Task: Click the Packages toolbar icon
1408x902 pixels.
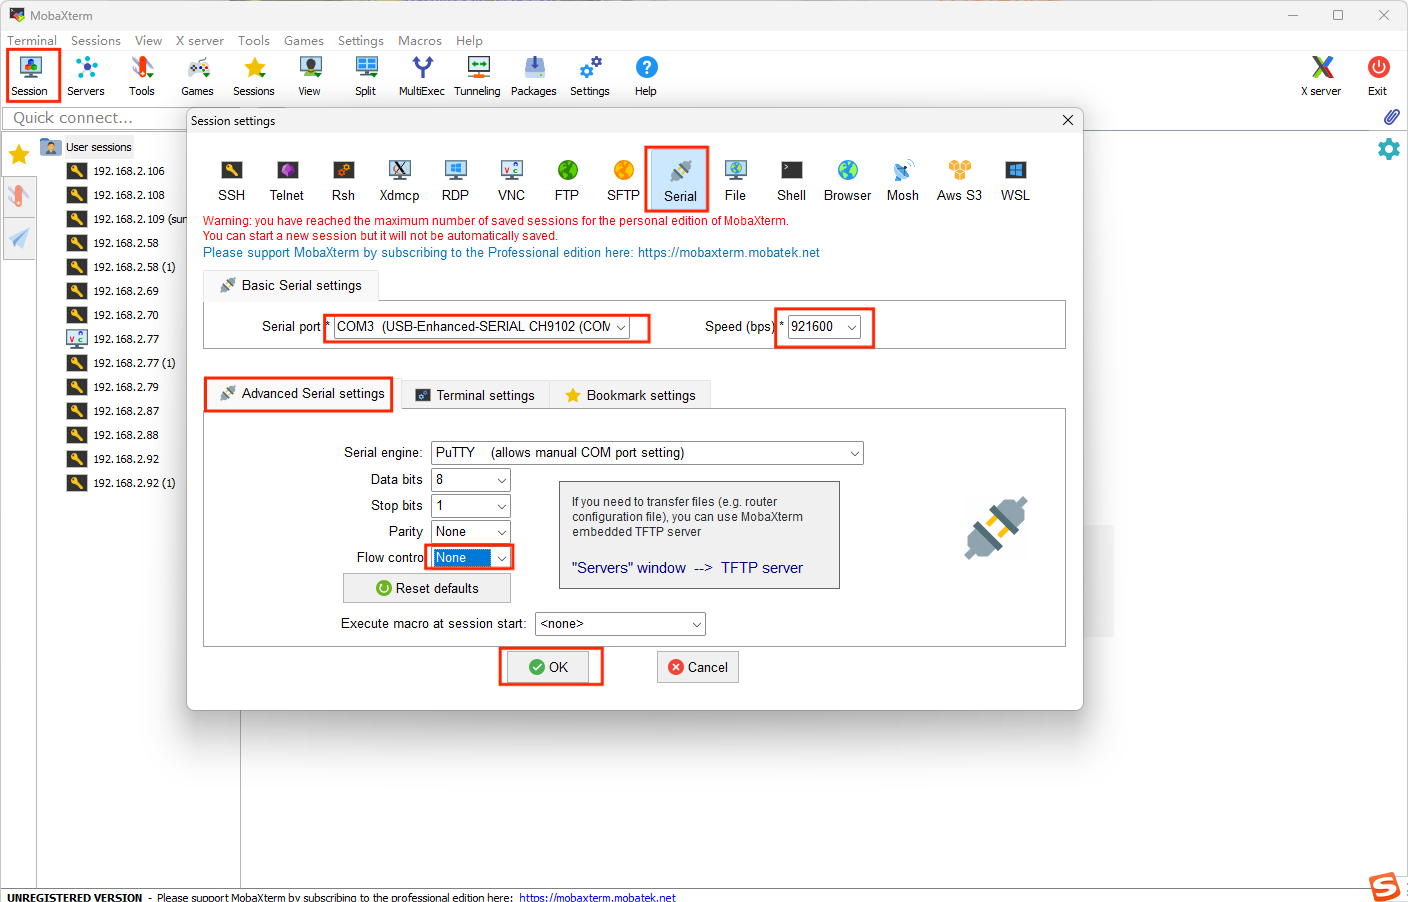Action: click(x=534, y=76)
